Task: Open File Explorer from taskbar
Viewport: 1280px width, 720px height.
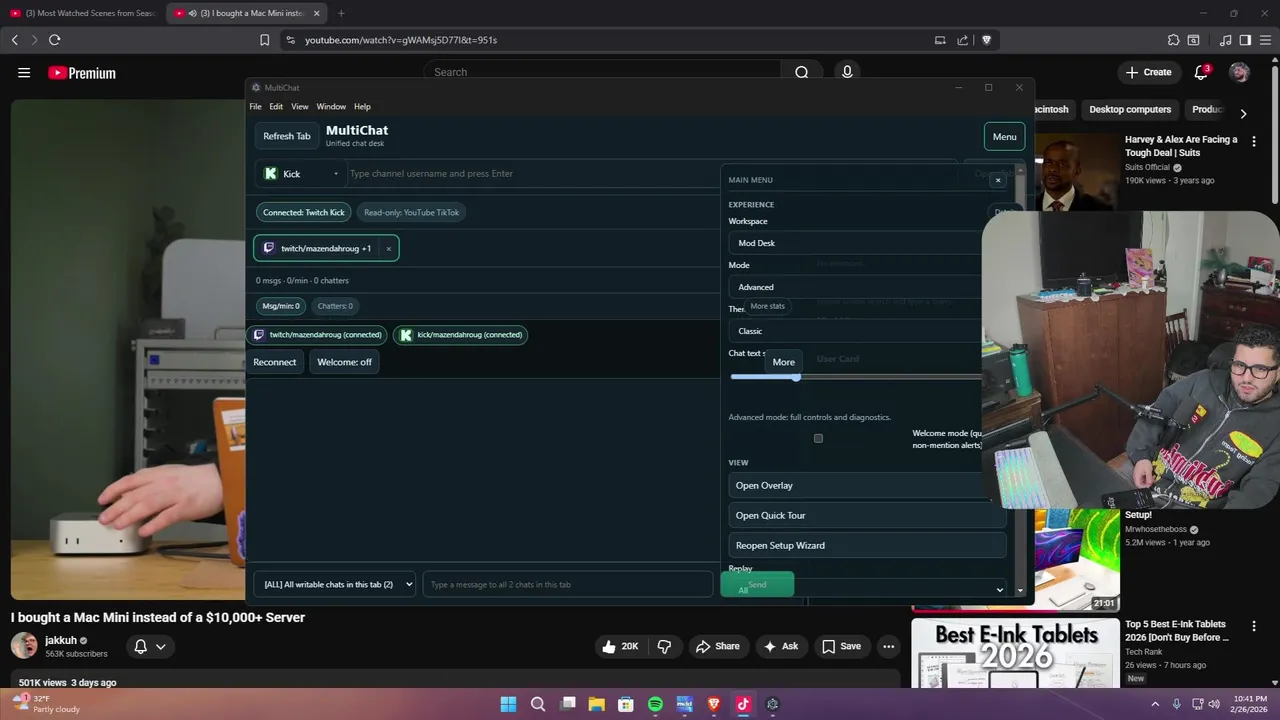Action: coord(596,704)
